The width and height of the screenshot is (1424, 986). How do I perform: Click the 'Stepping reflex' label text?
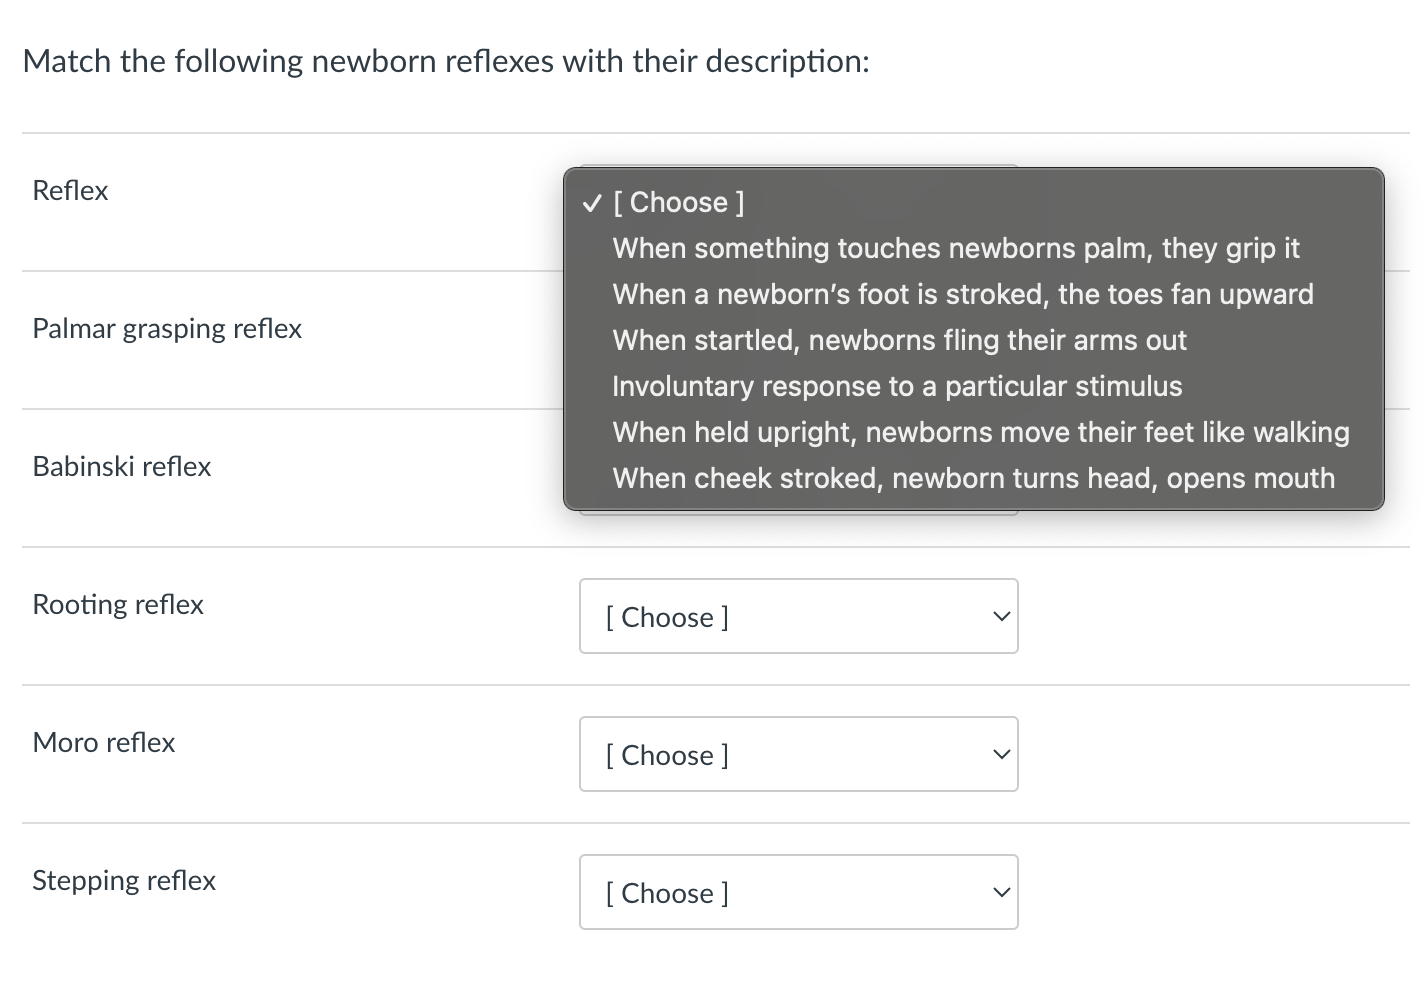click(124, 881)
